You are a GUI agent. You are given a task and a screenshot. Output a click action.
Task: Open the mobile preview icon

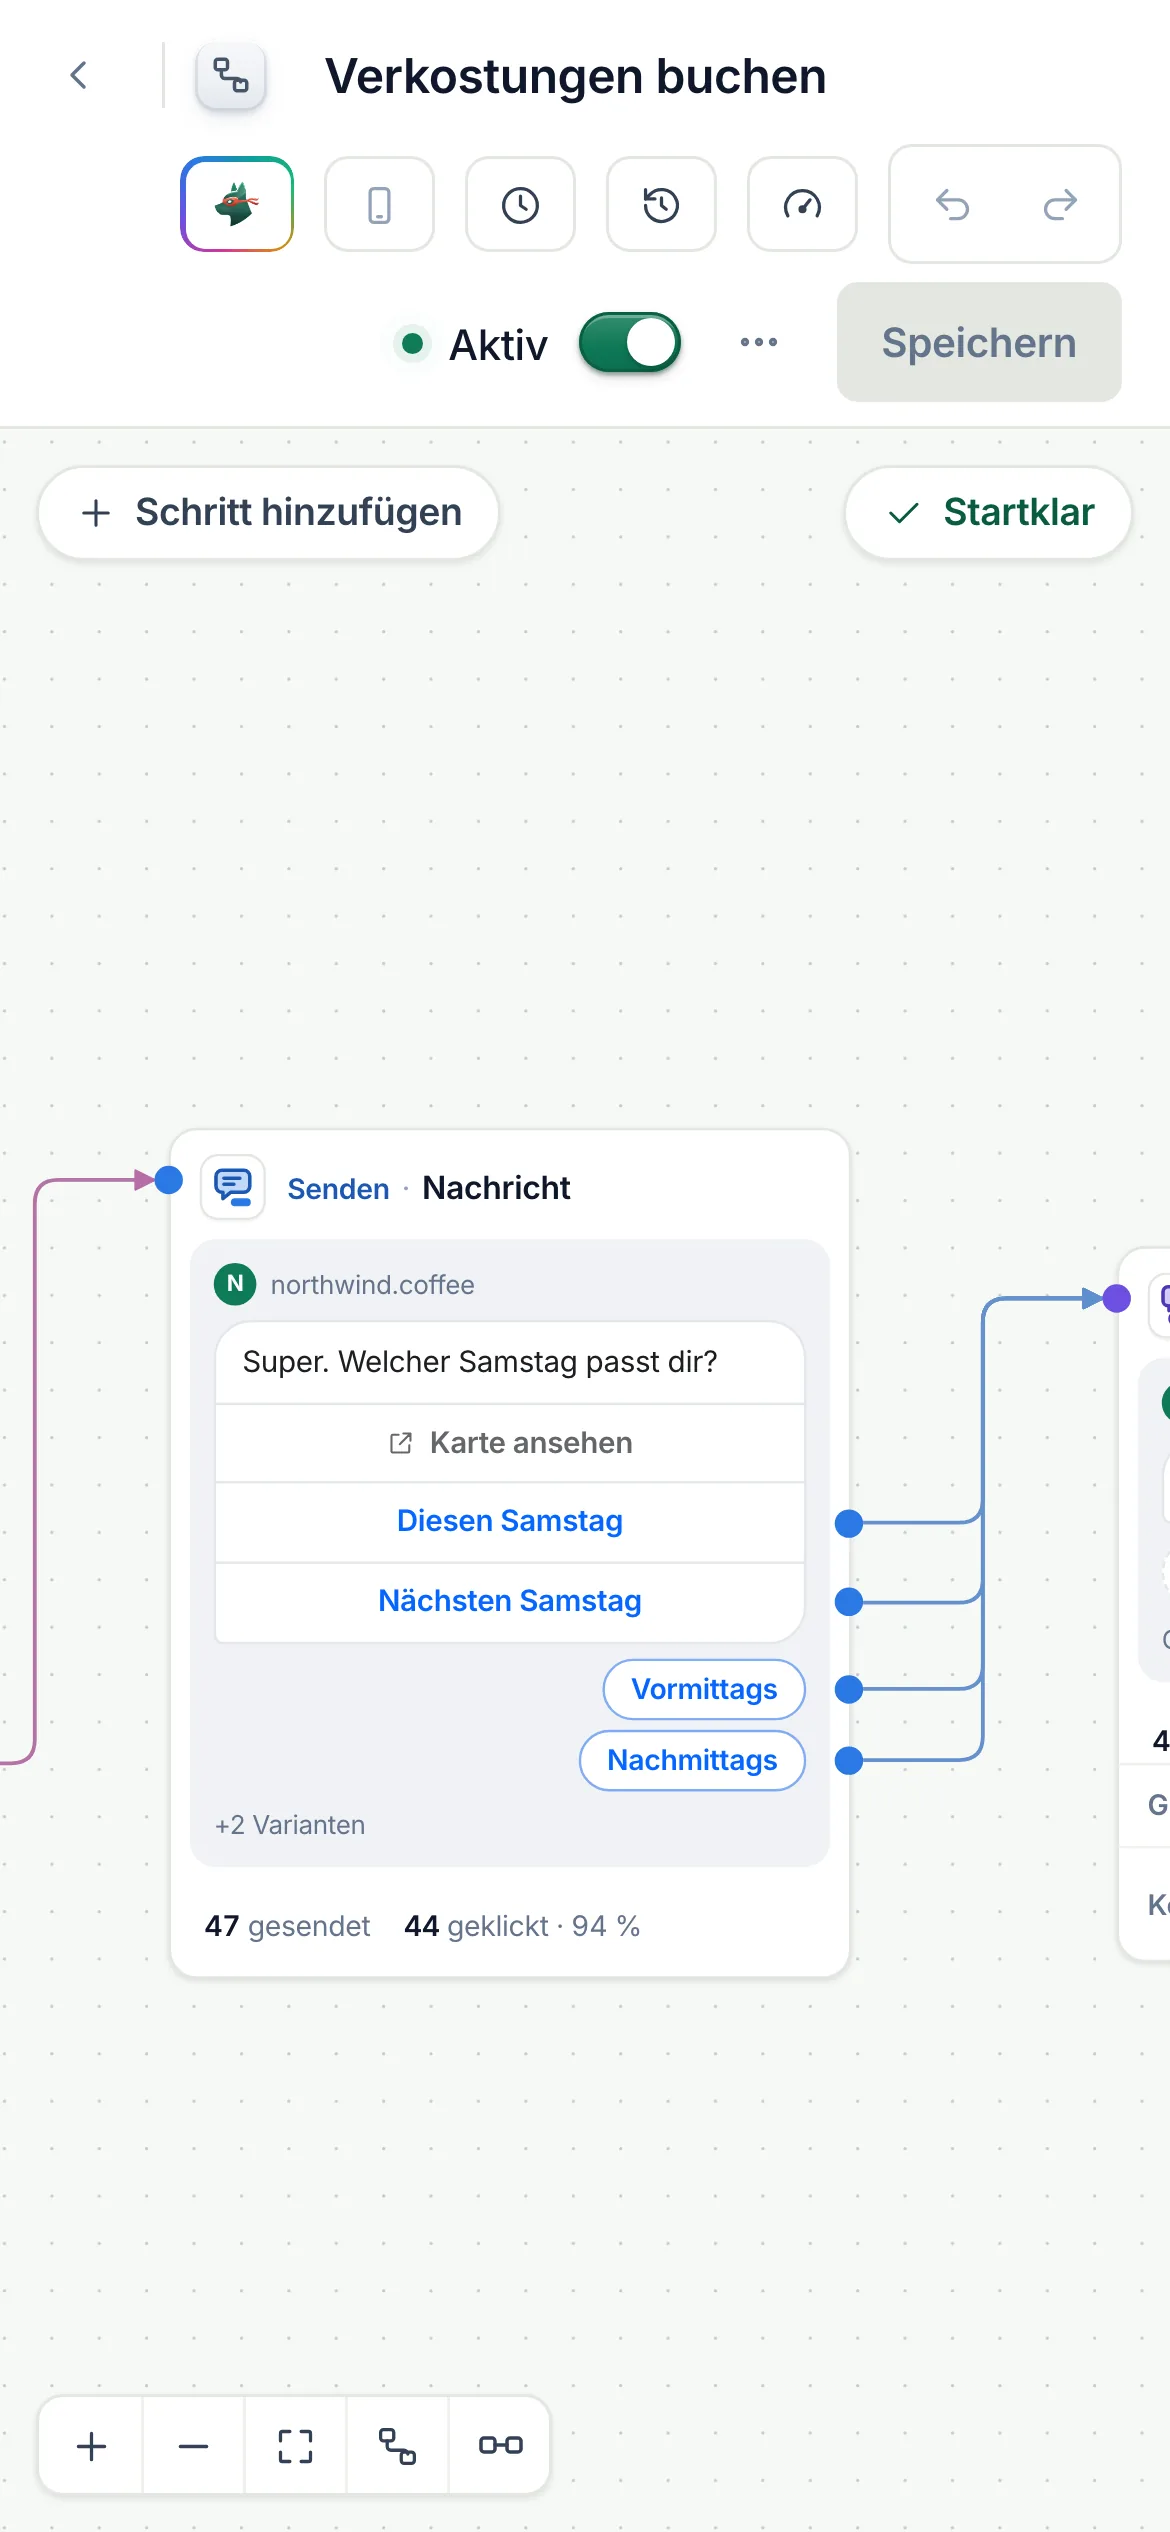[x=379, y=204]
